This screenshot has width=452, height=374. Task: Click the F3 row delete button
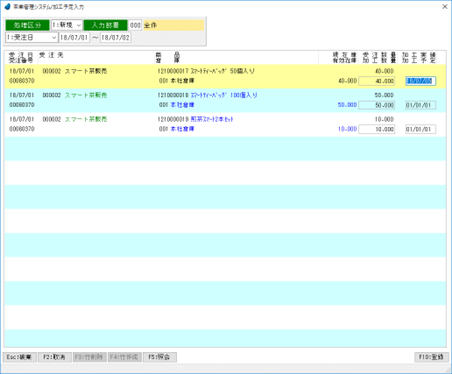coord(89,357)
